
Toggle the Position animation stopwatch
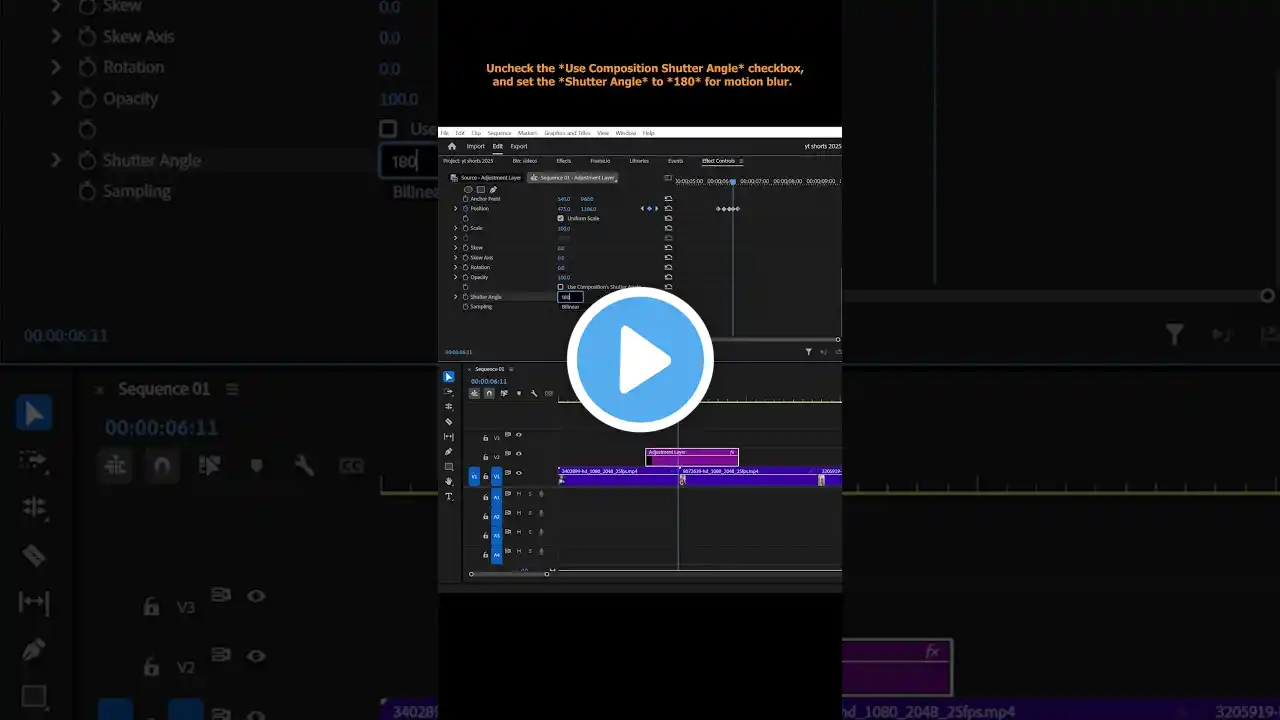point(465,209)
